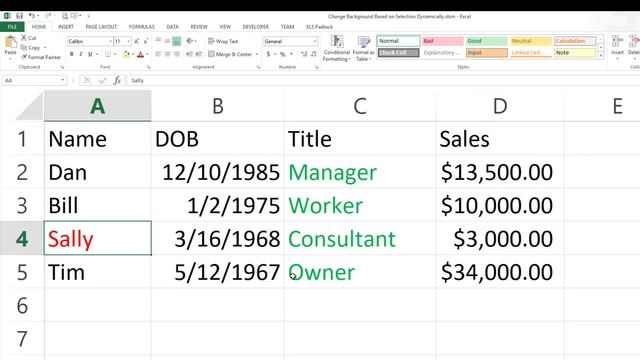Toggle Italic formatting
Screen dimensions: 640x360
point(81,54)
